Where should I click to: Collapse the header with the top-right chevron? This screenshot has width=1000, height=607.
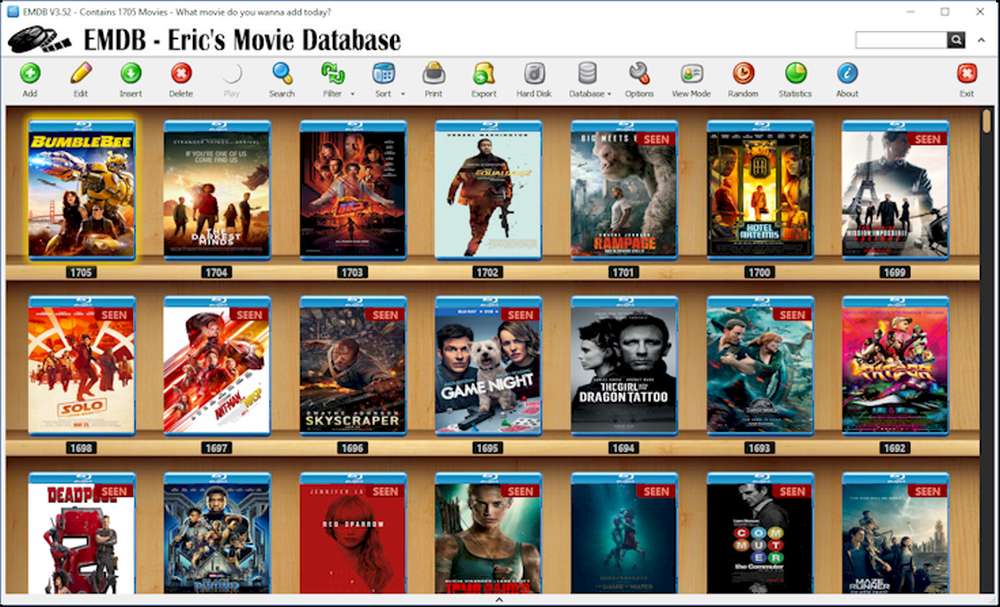coord(981,40)
